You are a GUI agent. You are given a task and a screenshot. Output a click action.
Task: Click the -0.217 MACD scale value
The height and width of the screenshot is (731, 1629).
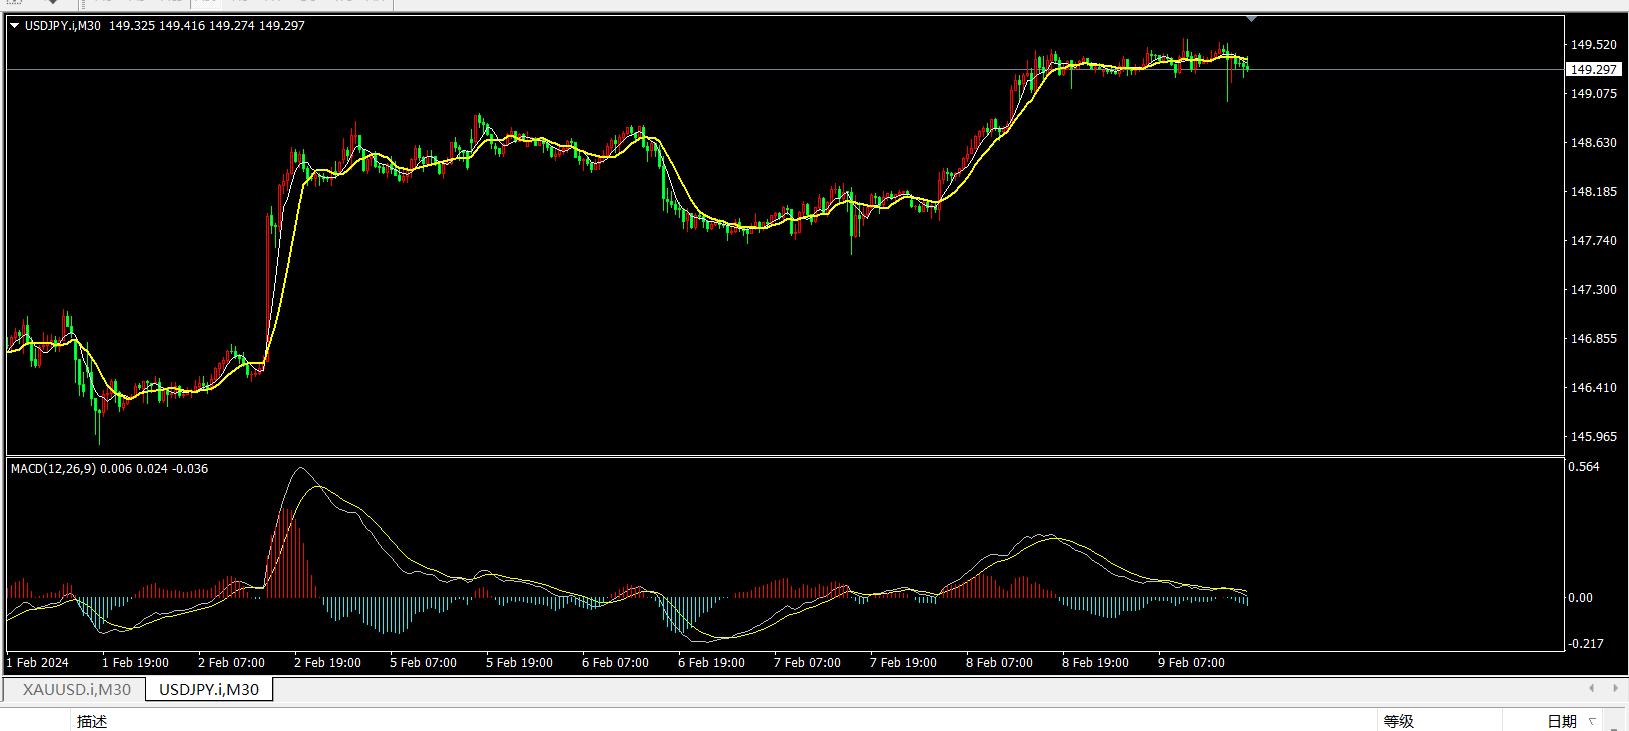1586,643
